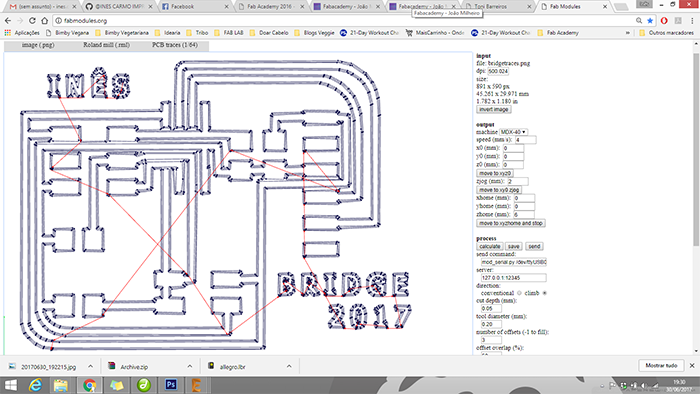The image size is (700, 394).
Task: Switch to the Gmail (sem assunto) tab
Action: click(x=42, y=7)
